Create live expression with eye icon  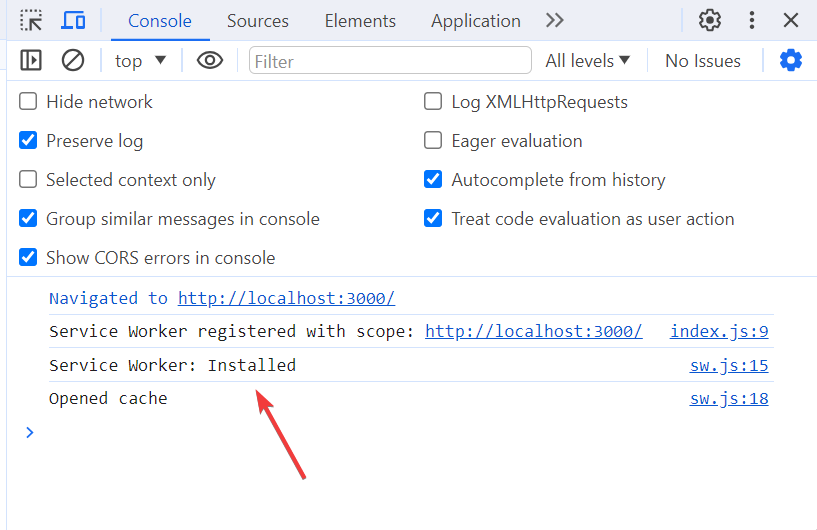[x=209, y=61]
